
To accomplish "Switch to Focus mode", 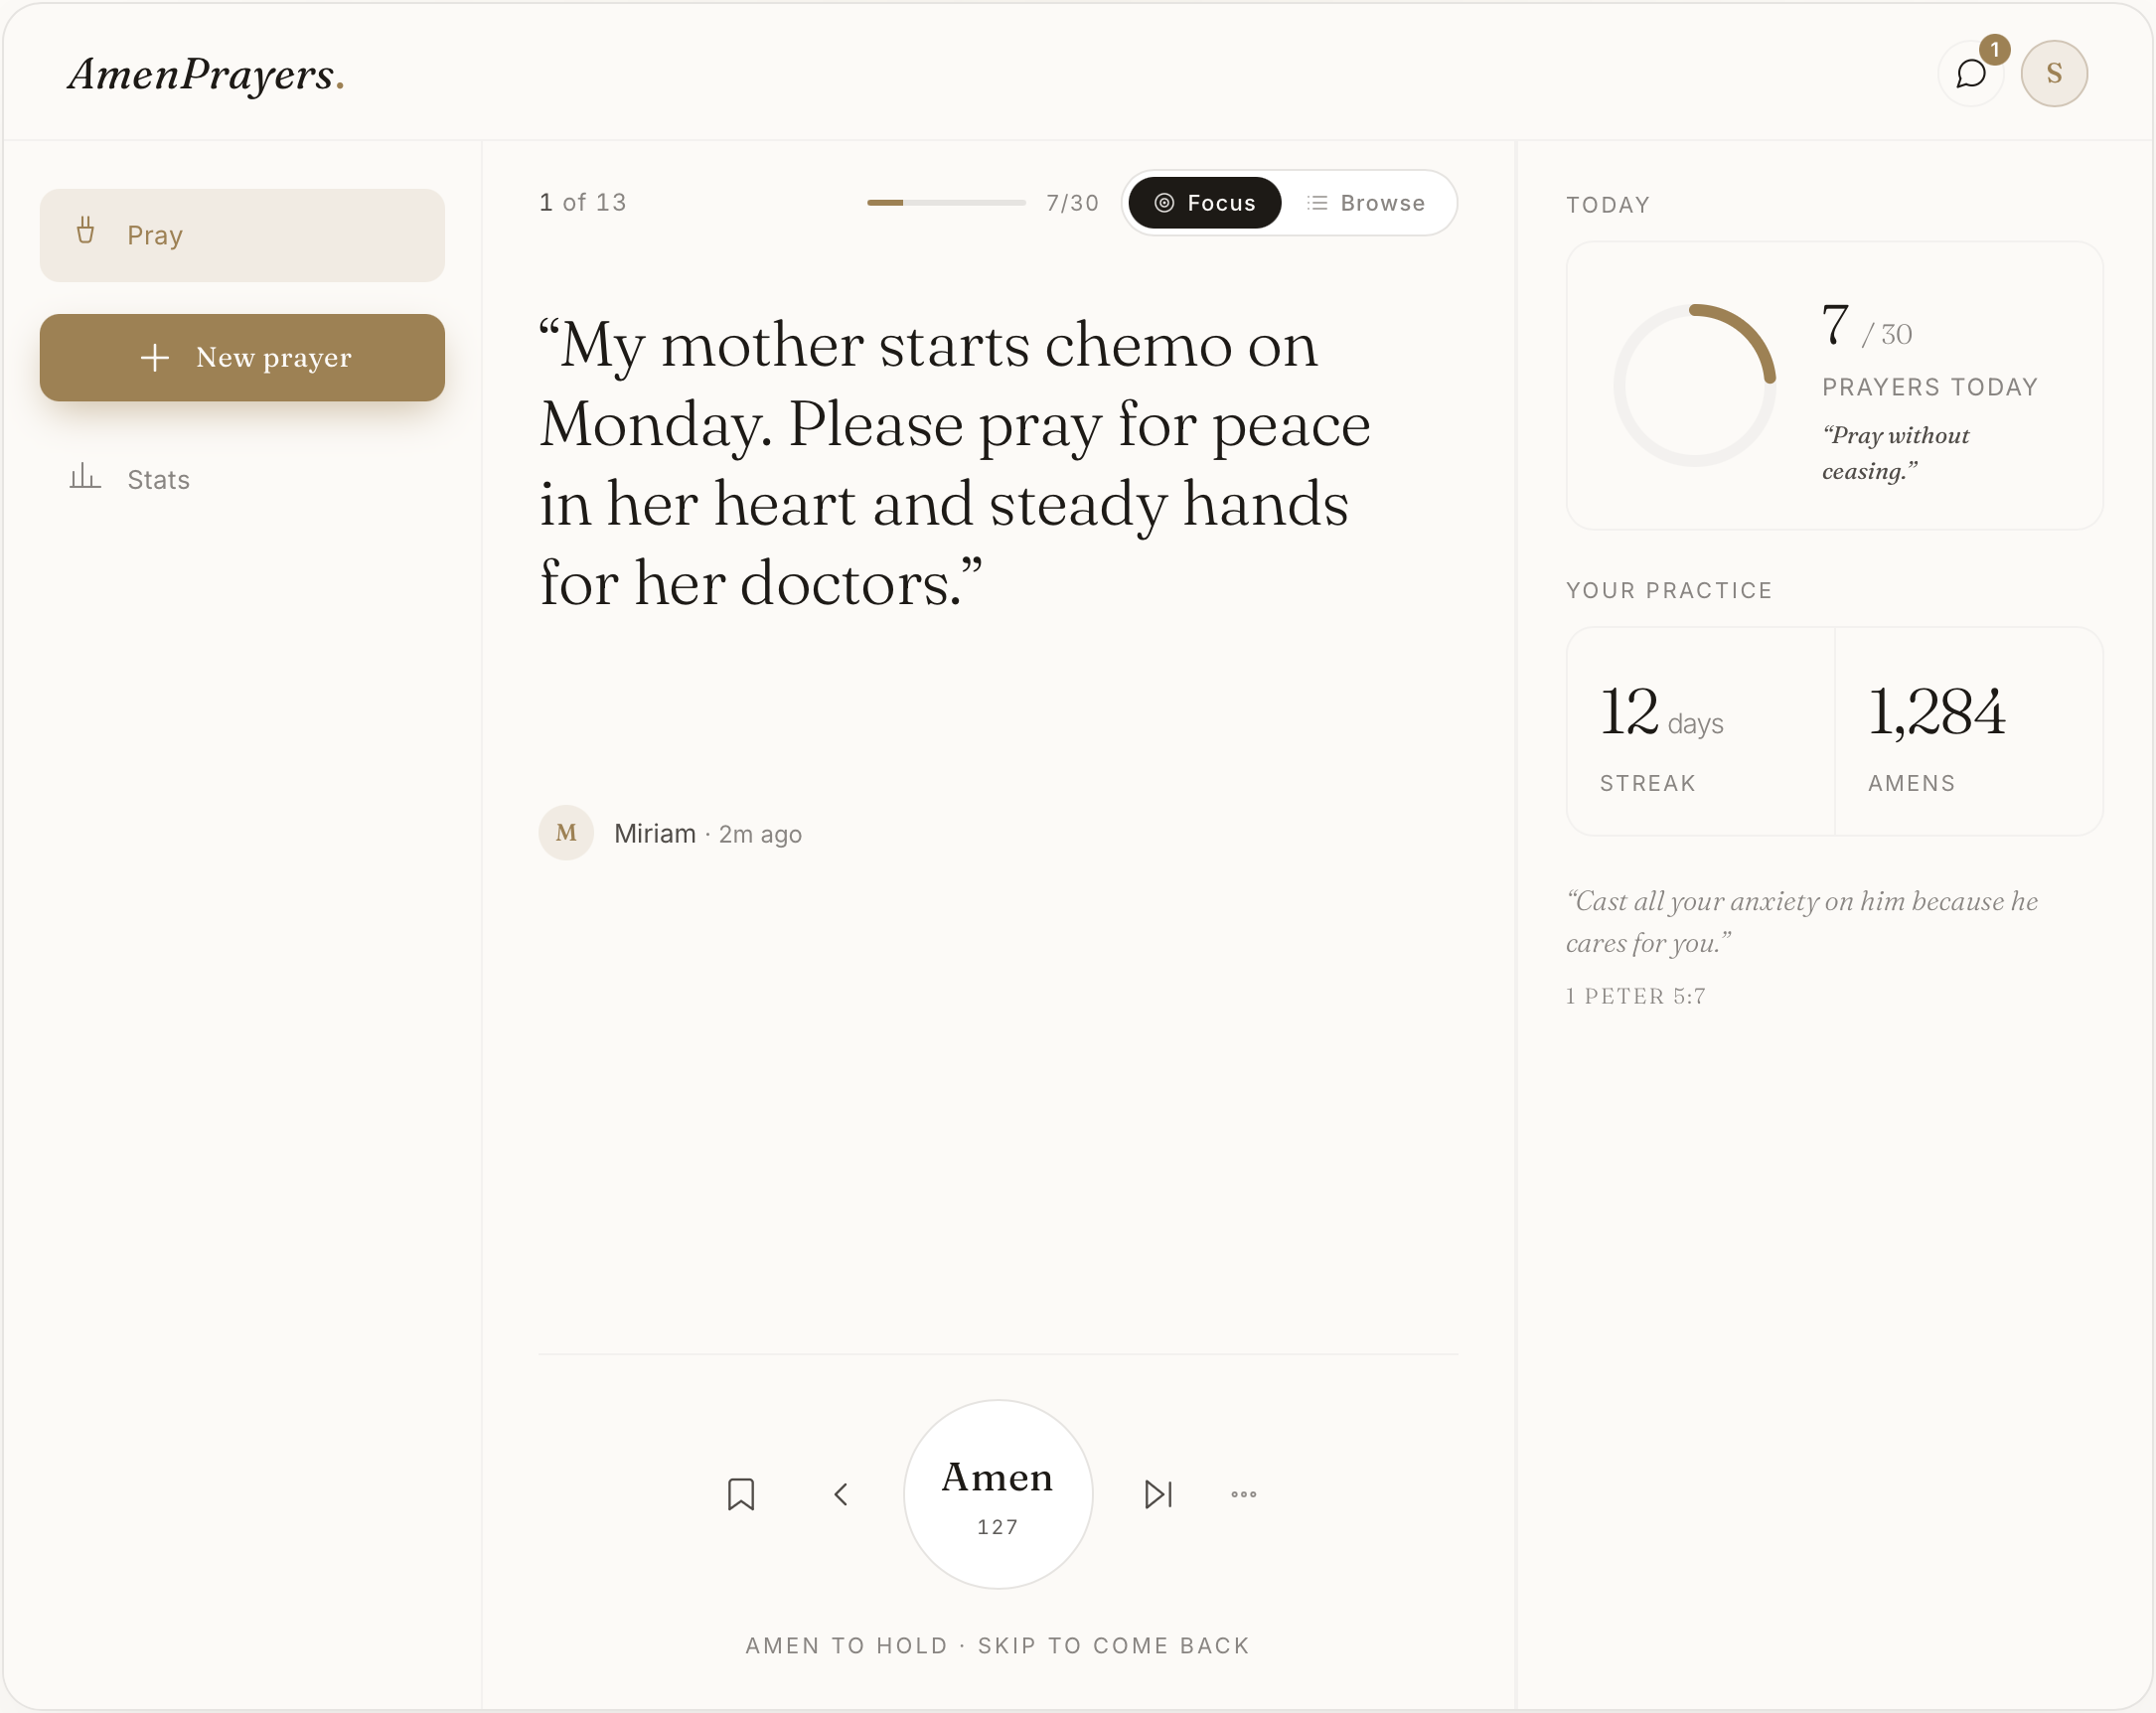I will click(x=1204, y=203).
